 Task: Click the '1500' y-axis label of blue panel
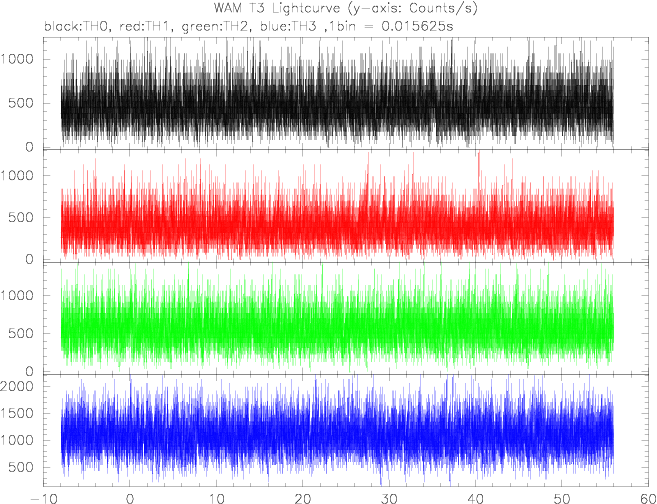point(18,413)
